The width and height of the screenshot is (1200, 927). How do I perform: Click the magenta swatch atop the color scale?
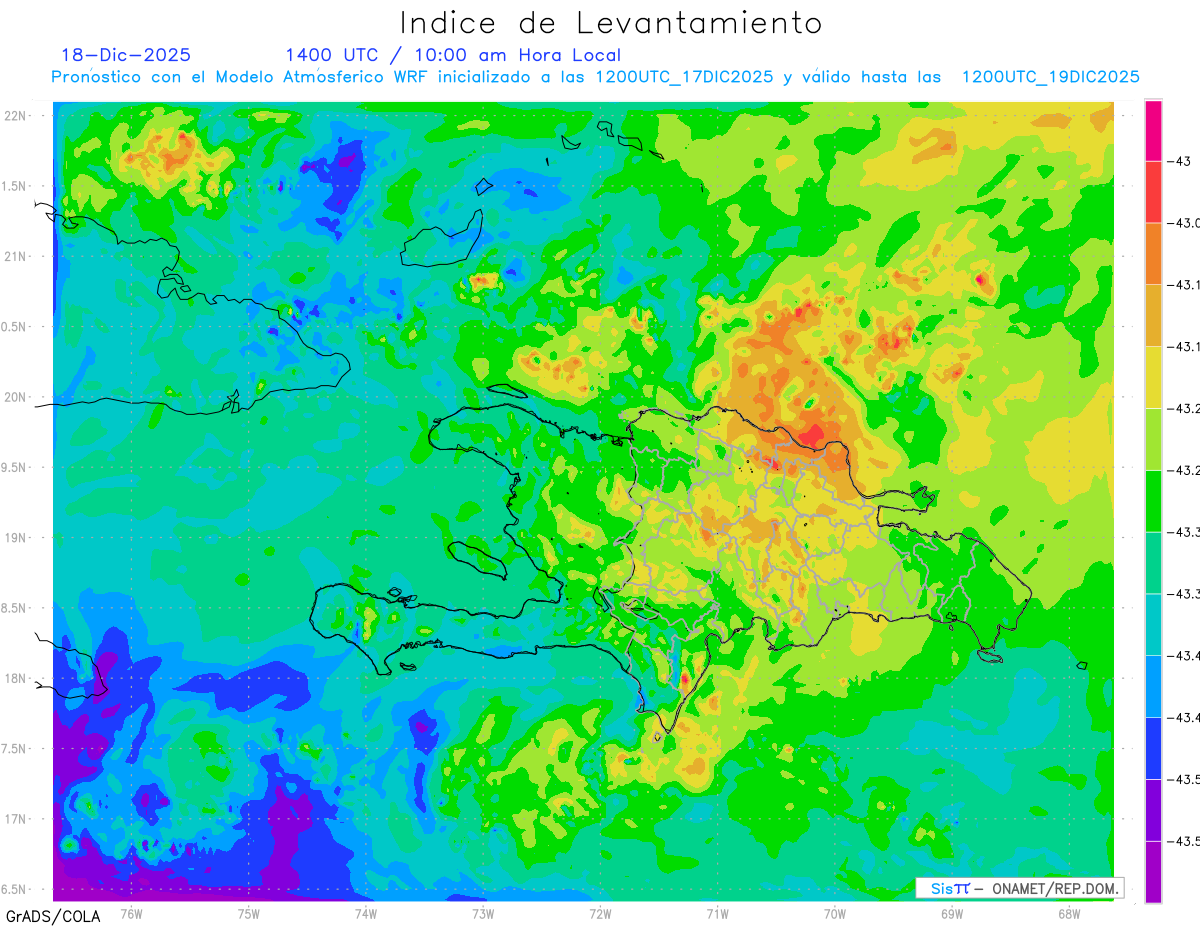tap(1153, 130)
